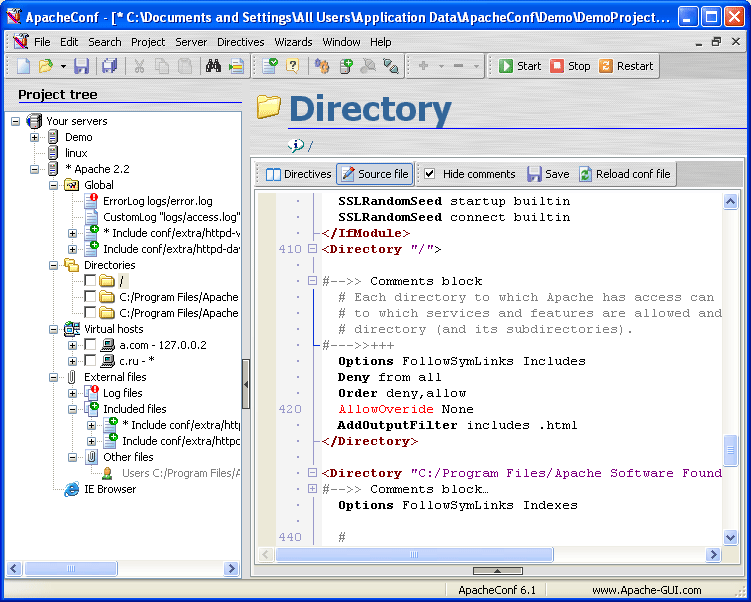Click the project tree horizontal scrollbar thumb
This screenshot has width=751, height=602.
71,568
